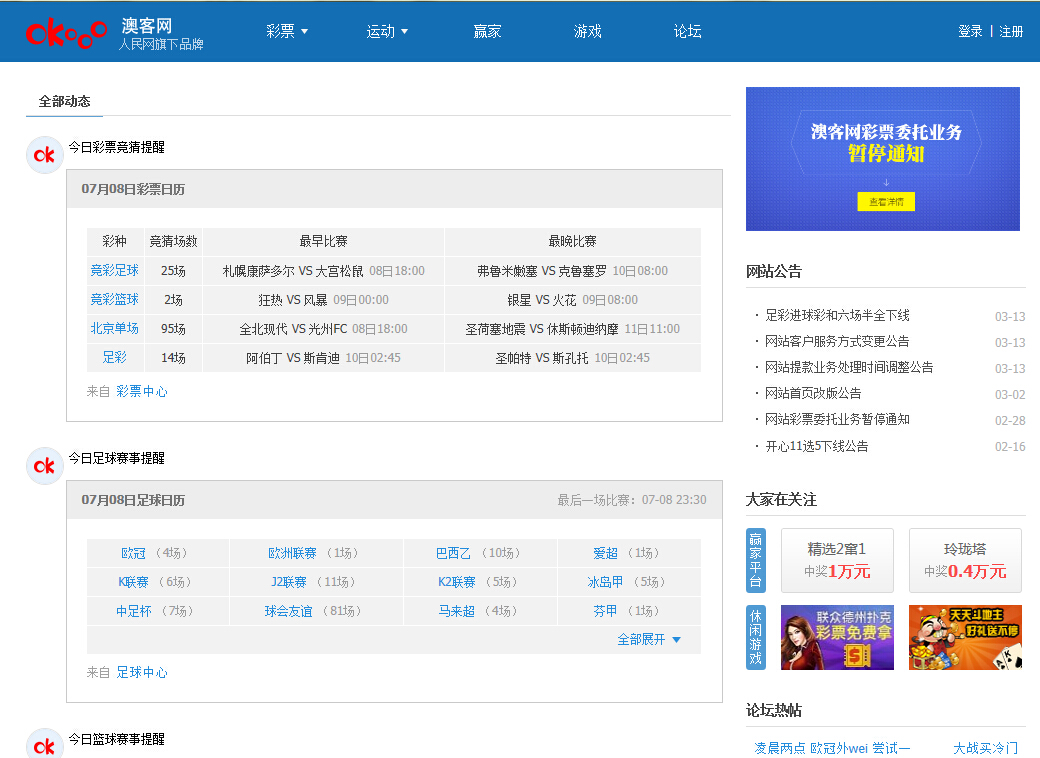
Task: Open notice 开心11选5下线公告
Action: pyautogui.click(x=816, y=446)
